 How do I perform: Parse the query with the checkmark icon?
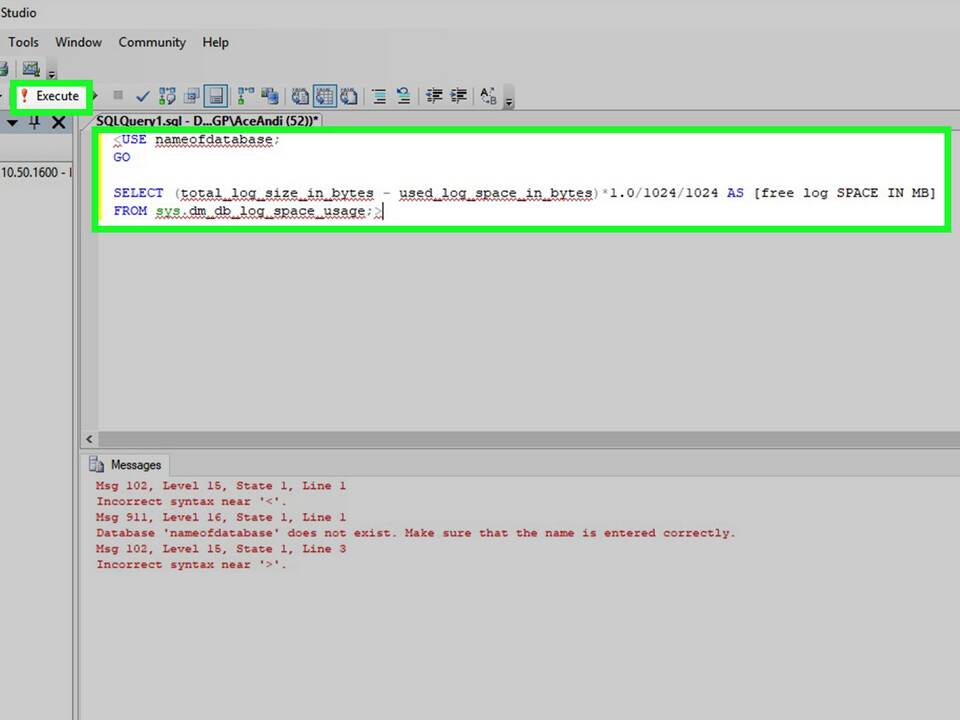coord(143,96)
